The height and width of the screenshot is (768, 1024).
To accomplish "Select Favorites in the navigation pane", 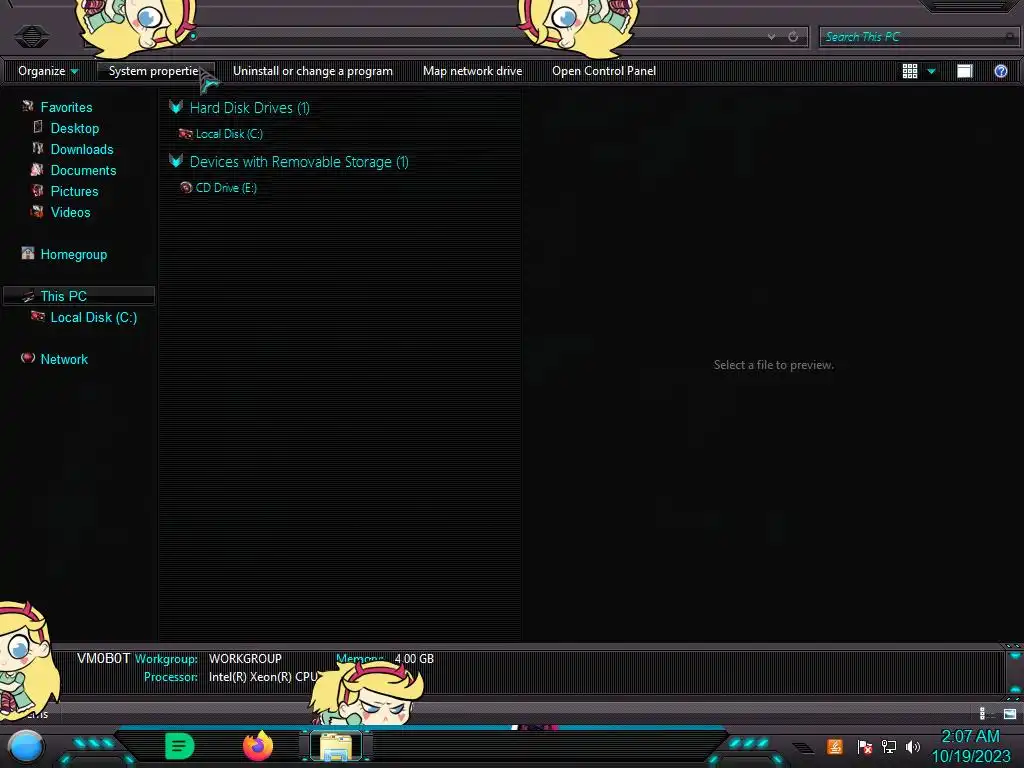I will pyautogui.click(x=66, y=107).
